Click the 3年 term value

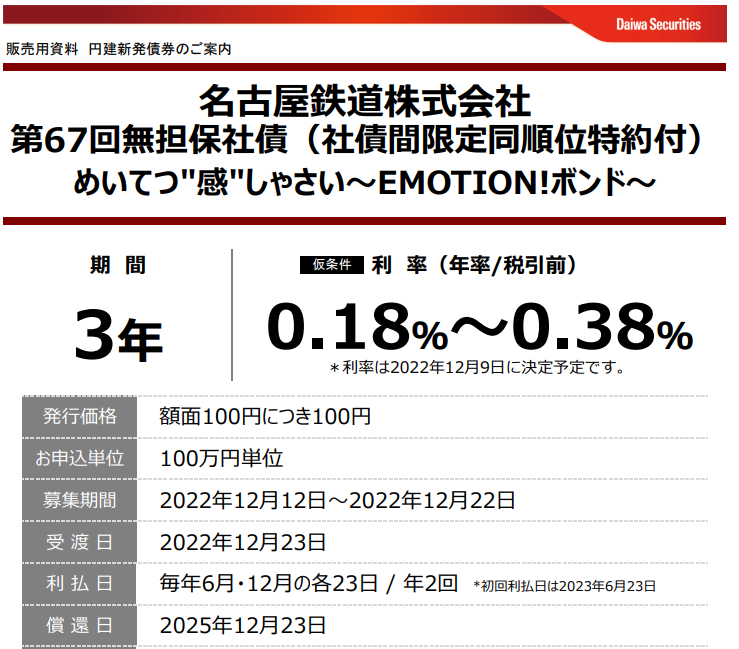coord(118,336)
